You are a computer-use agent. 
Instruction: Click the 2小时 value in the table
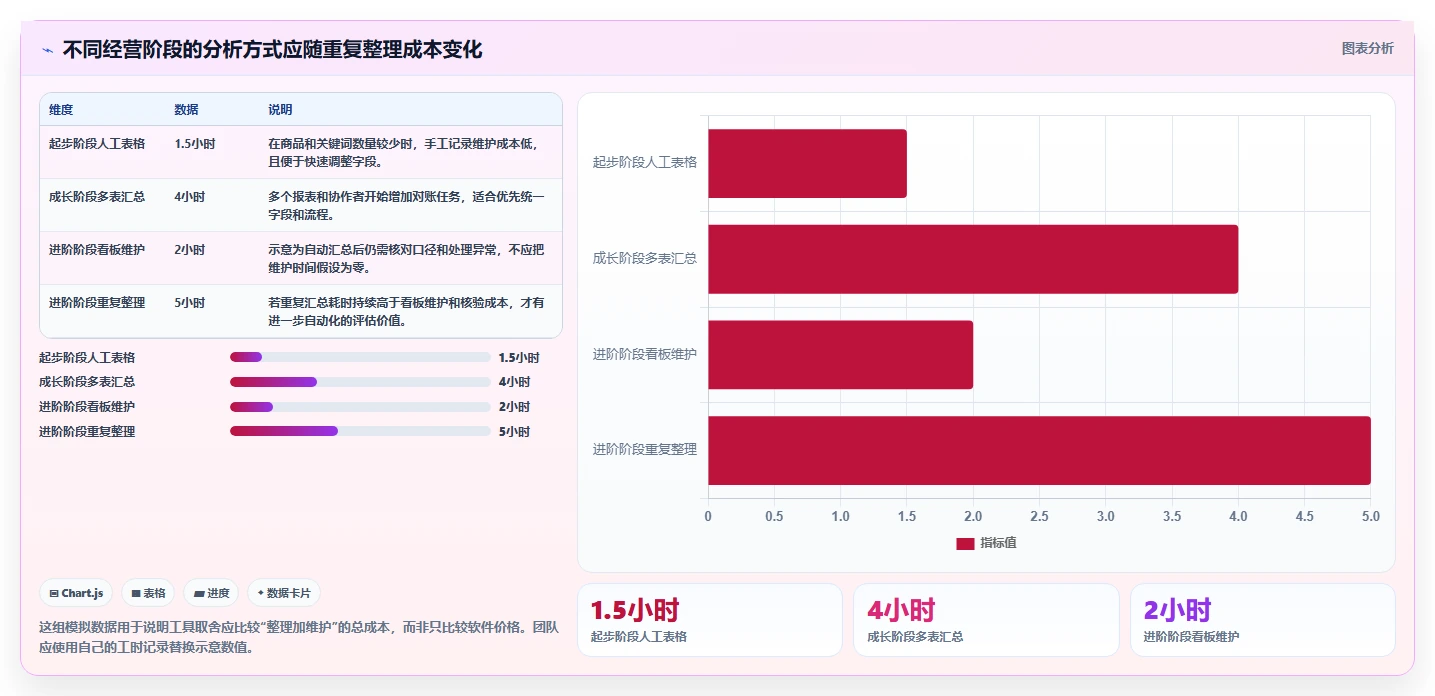tap(190, 250)
